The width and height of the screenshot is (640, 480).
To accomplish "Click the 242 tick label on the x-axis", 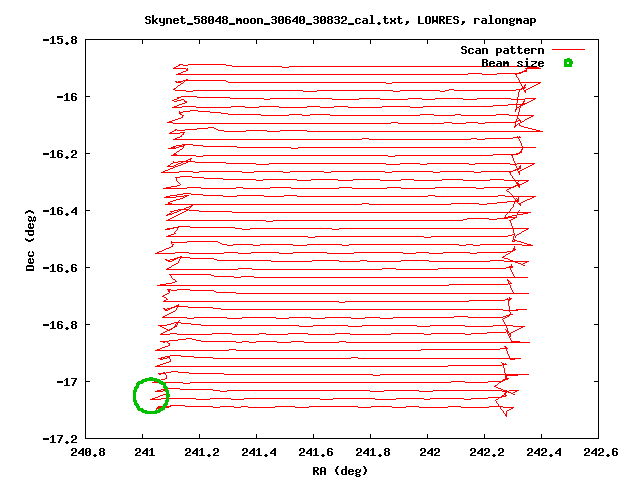I will pos(428,452).
